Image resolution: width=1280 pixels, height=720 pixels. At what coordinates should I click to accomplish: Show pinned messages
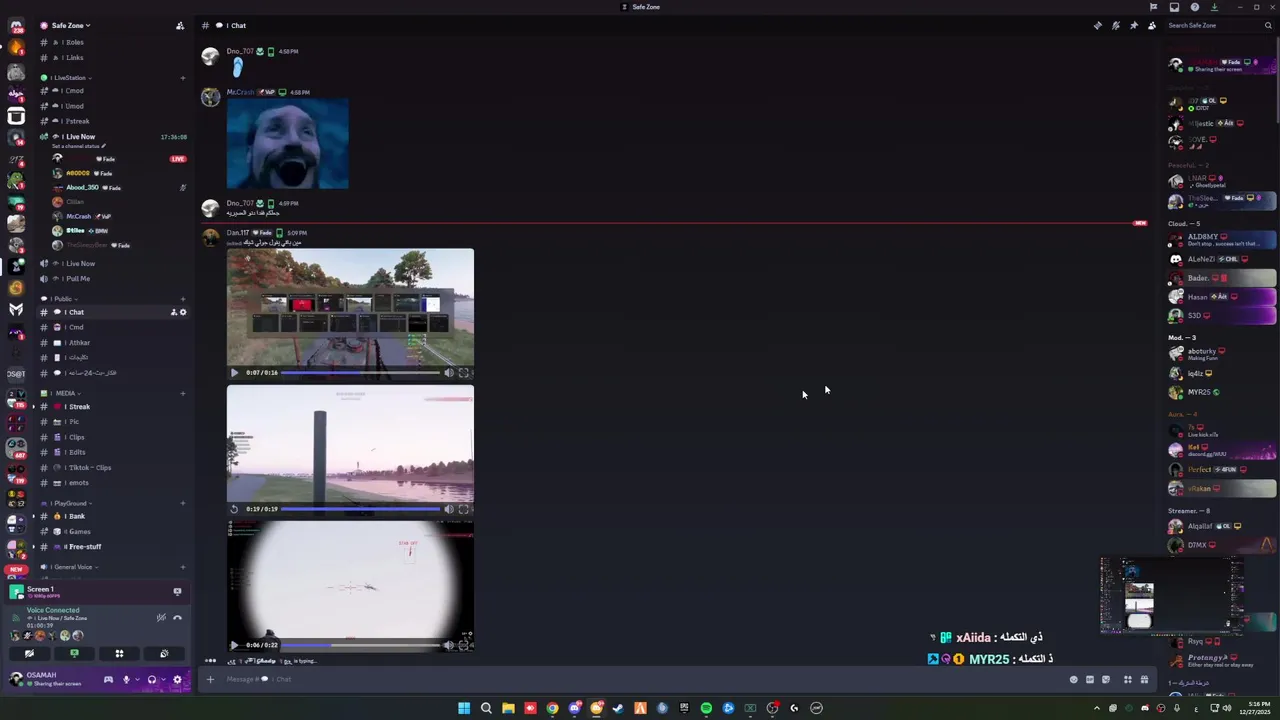coord(1133,26)
